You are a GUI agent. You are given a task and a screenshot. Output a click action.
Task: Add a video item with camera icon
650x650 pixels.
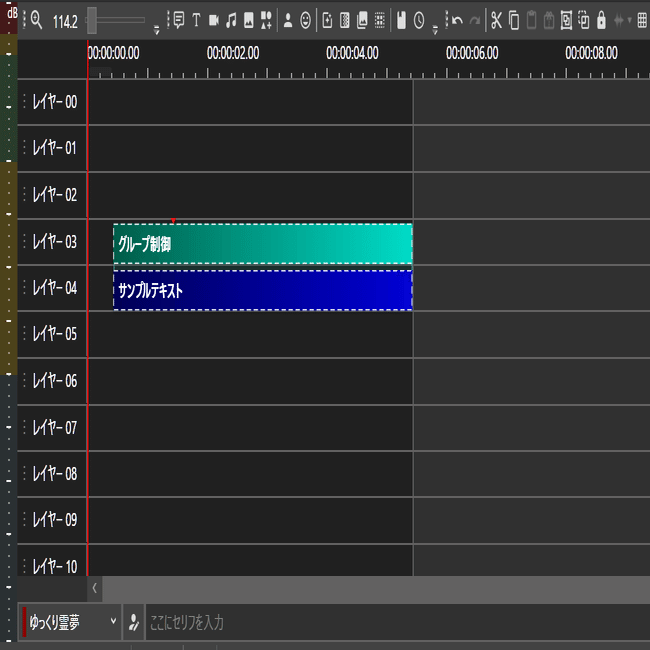pyautogui.click(x=214, y=20)
